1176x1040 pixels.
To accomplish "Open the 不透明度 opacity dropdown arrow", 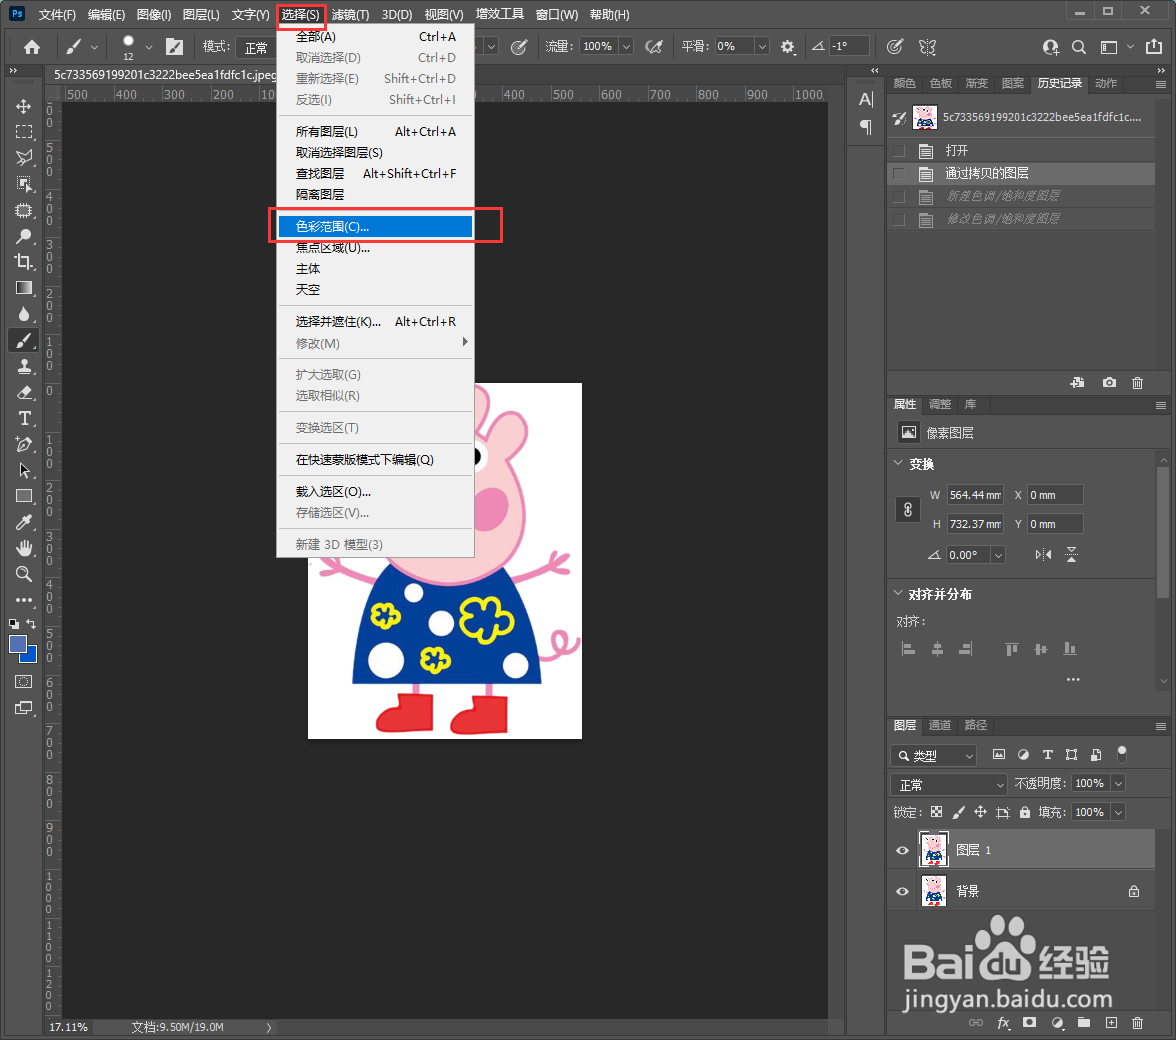I will pyautogui.click(x=1118, y=784).
